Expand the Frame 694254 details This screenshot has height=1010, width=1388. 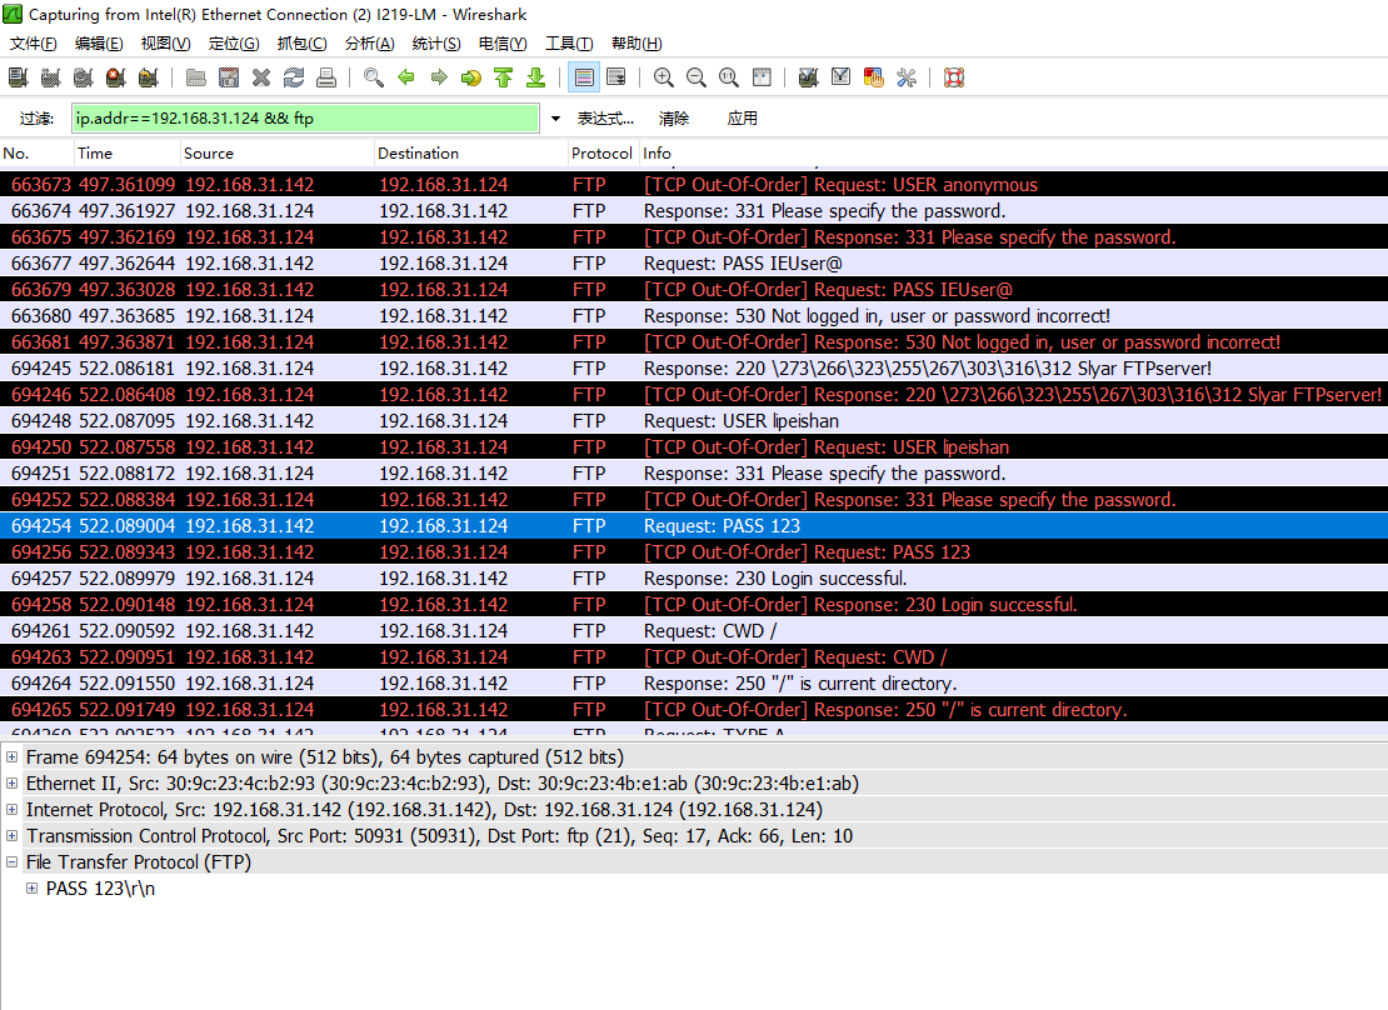pos(12,757)
